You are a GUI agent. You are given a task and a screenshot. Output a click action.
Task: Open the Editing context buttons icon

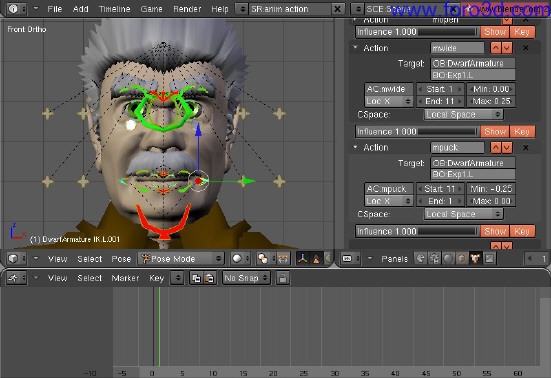(x=475, y=259)
